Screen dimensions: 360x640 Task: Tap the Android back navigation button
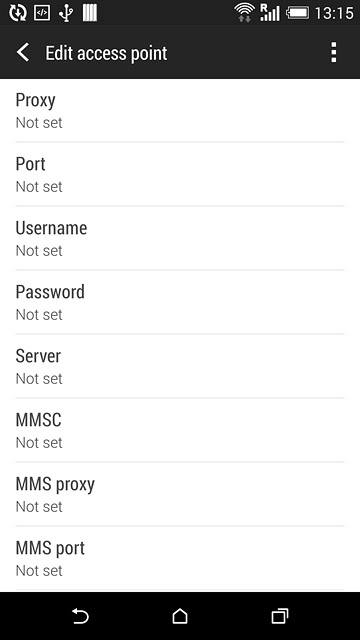(x=80, y=616)
